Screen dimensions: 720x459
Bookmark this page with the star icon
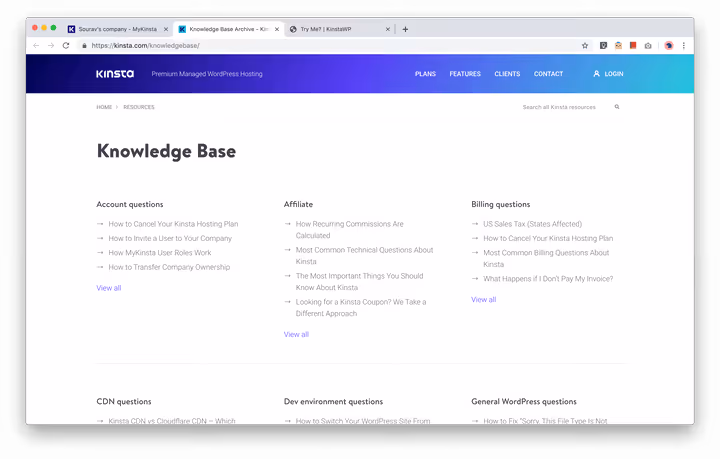coord(585,45)
